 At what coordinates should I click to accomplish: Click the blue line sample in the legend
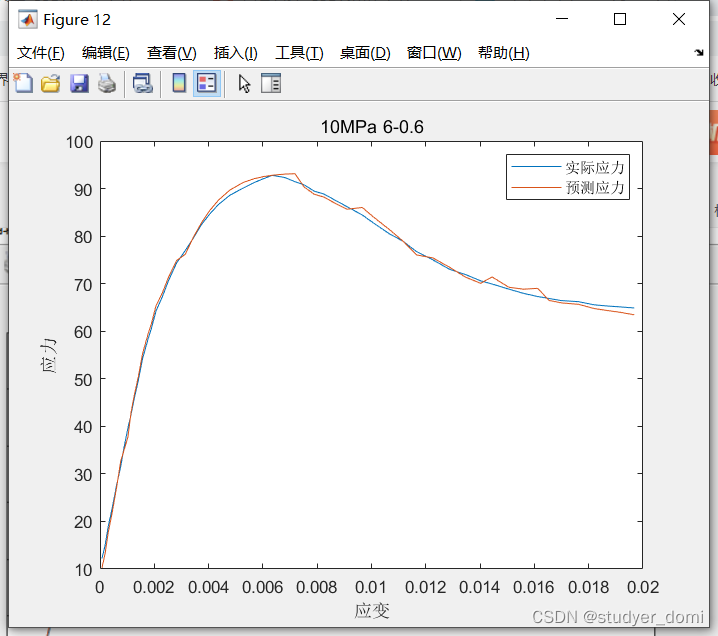point(536,167)
